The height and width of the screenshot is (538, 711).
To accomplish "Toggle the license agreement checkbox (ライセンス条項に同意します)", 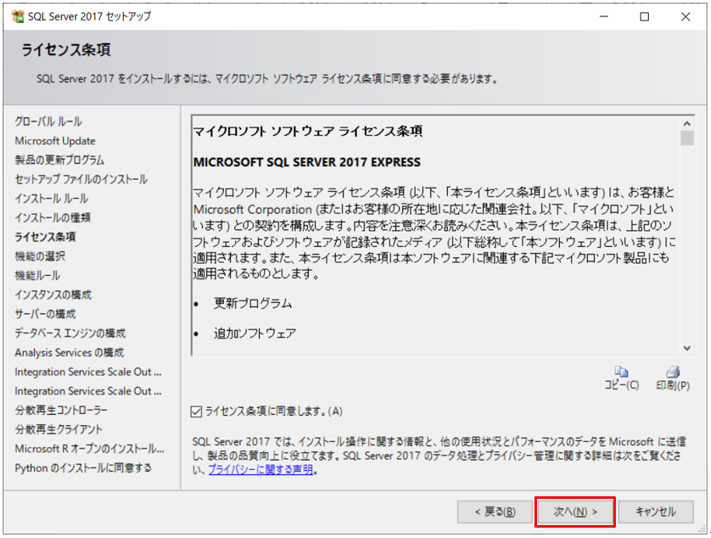I will point(196,411).
